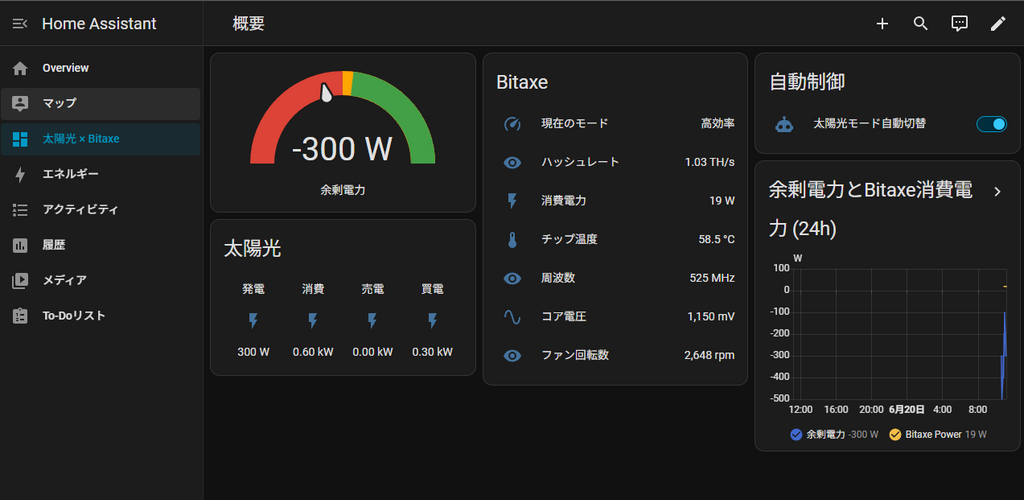
Task: Click the 0.60 kW consumption value
Action: click(x=313, y=352)
